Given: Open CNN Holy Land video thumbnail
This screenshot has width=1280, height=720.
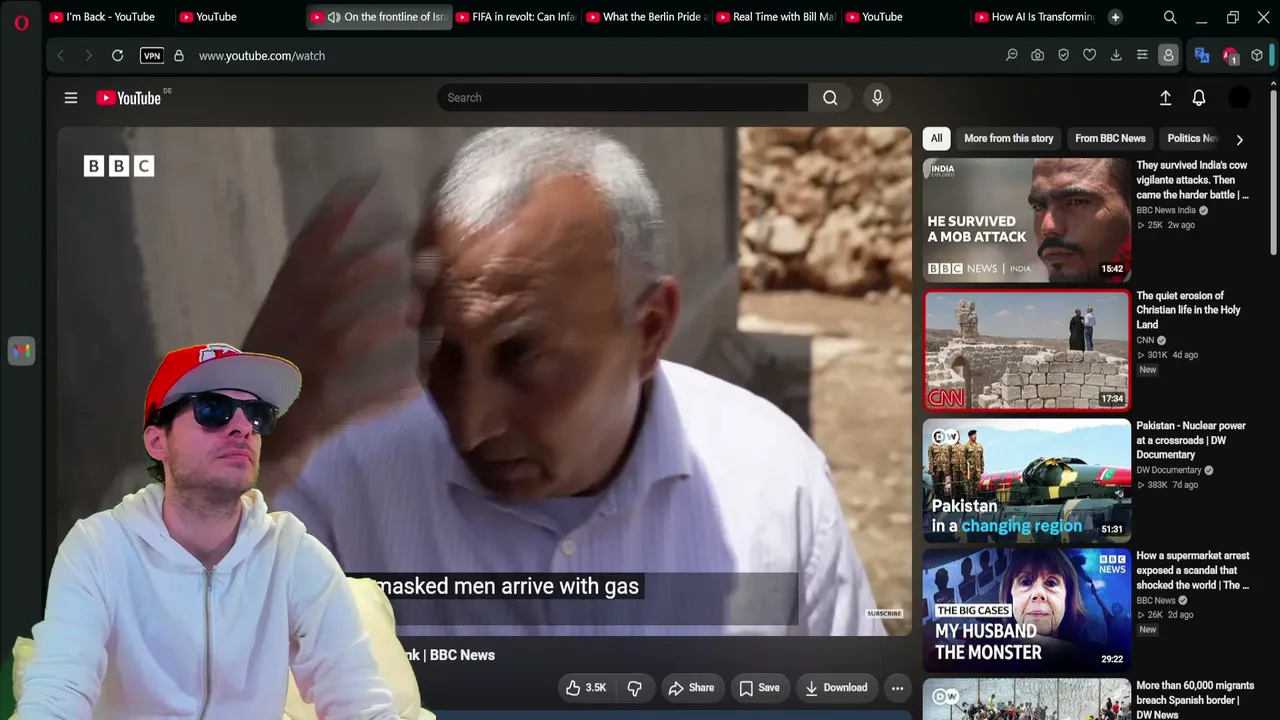Looking at the screenshot, I should (1027, 350).
